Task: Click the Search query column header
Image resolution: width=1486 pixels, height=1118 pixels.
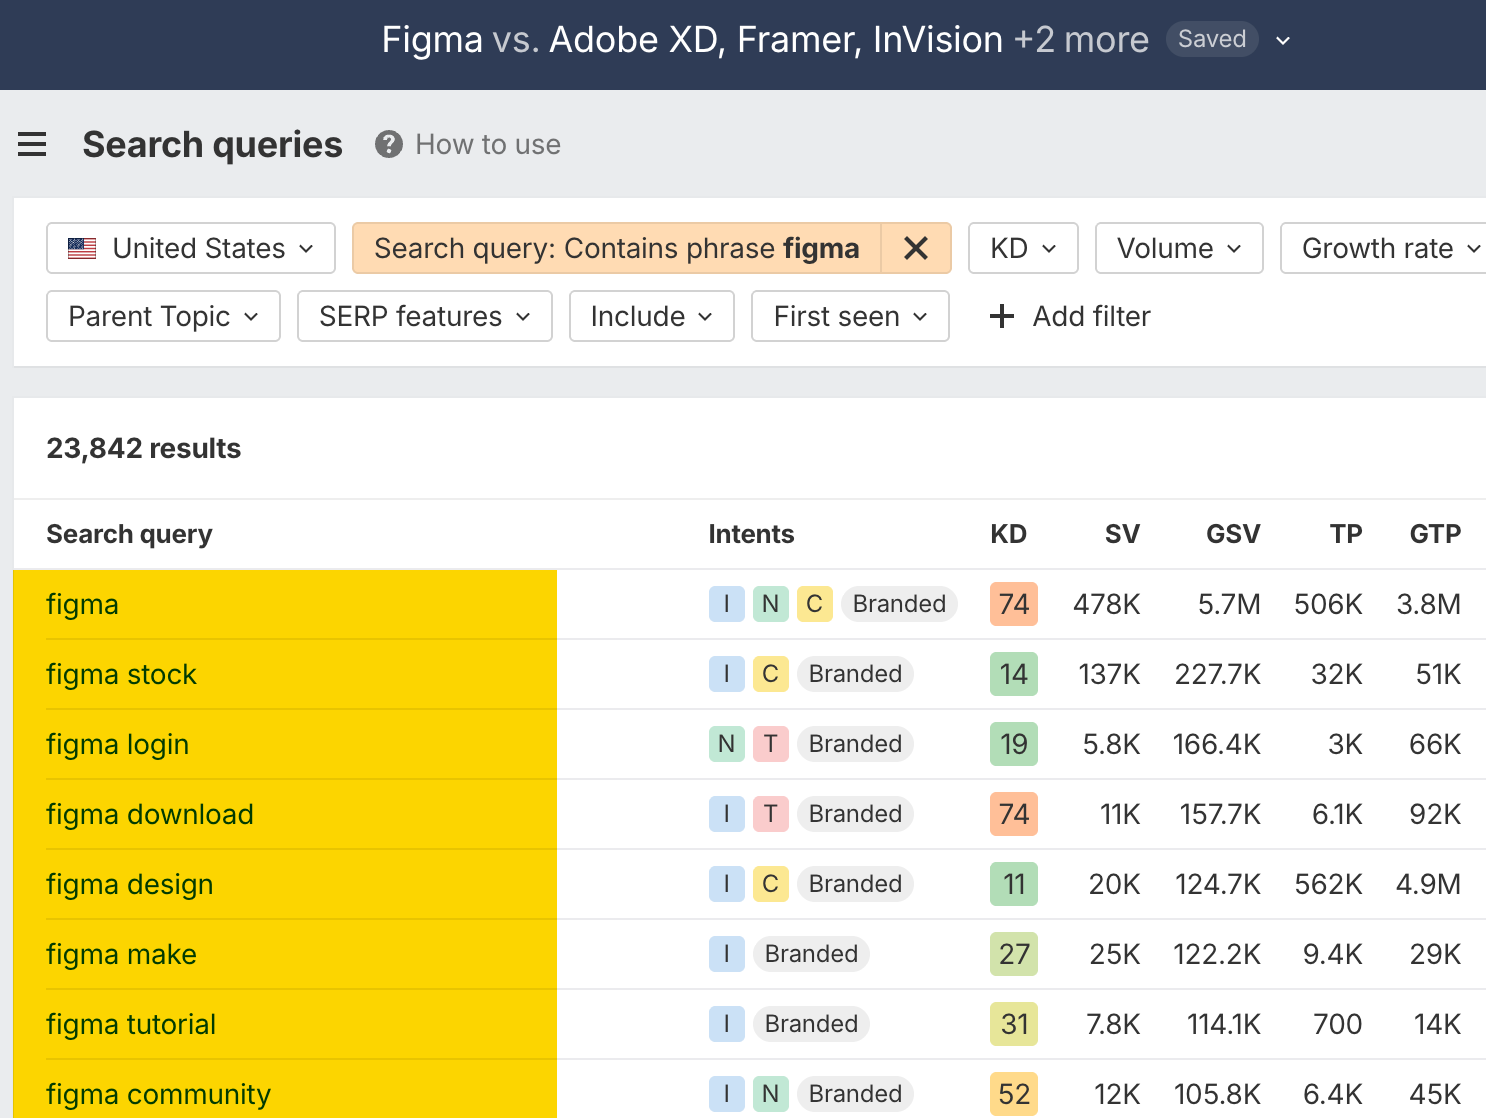Action: click(129, 534)
